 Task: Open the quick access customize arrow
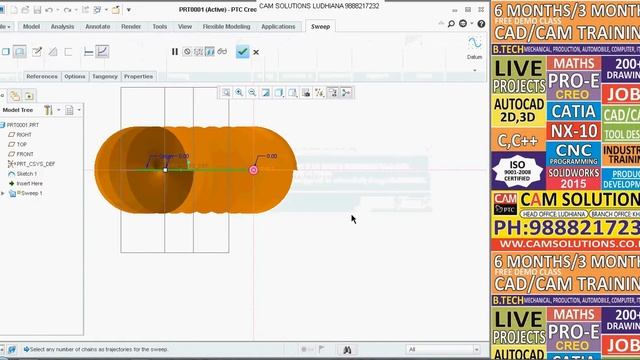pyautogui.click(x=129, y=10)
